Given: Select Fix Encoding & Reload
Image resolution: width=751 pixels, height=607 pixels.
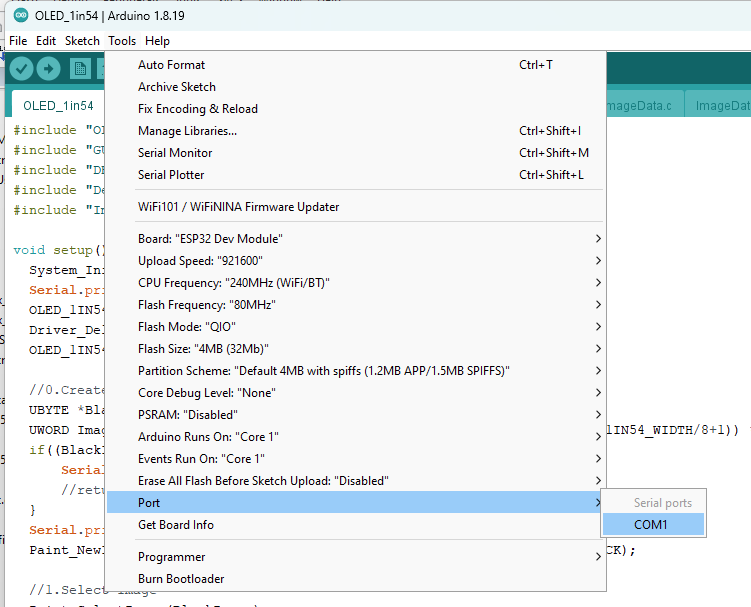Looking at the screenshot, I should click(356, 109).
